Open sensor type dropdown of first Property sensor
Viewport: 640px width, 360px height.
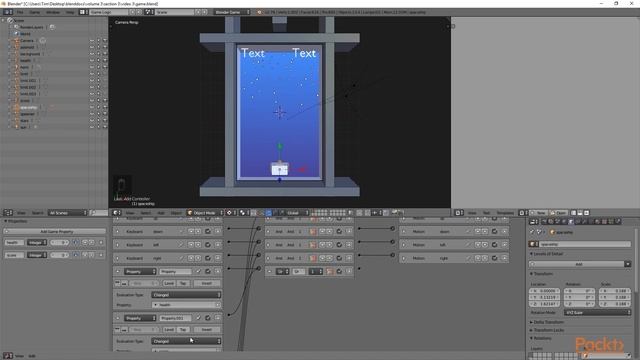140,271
